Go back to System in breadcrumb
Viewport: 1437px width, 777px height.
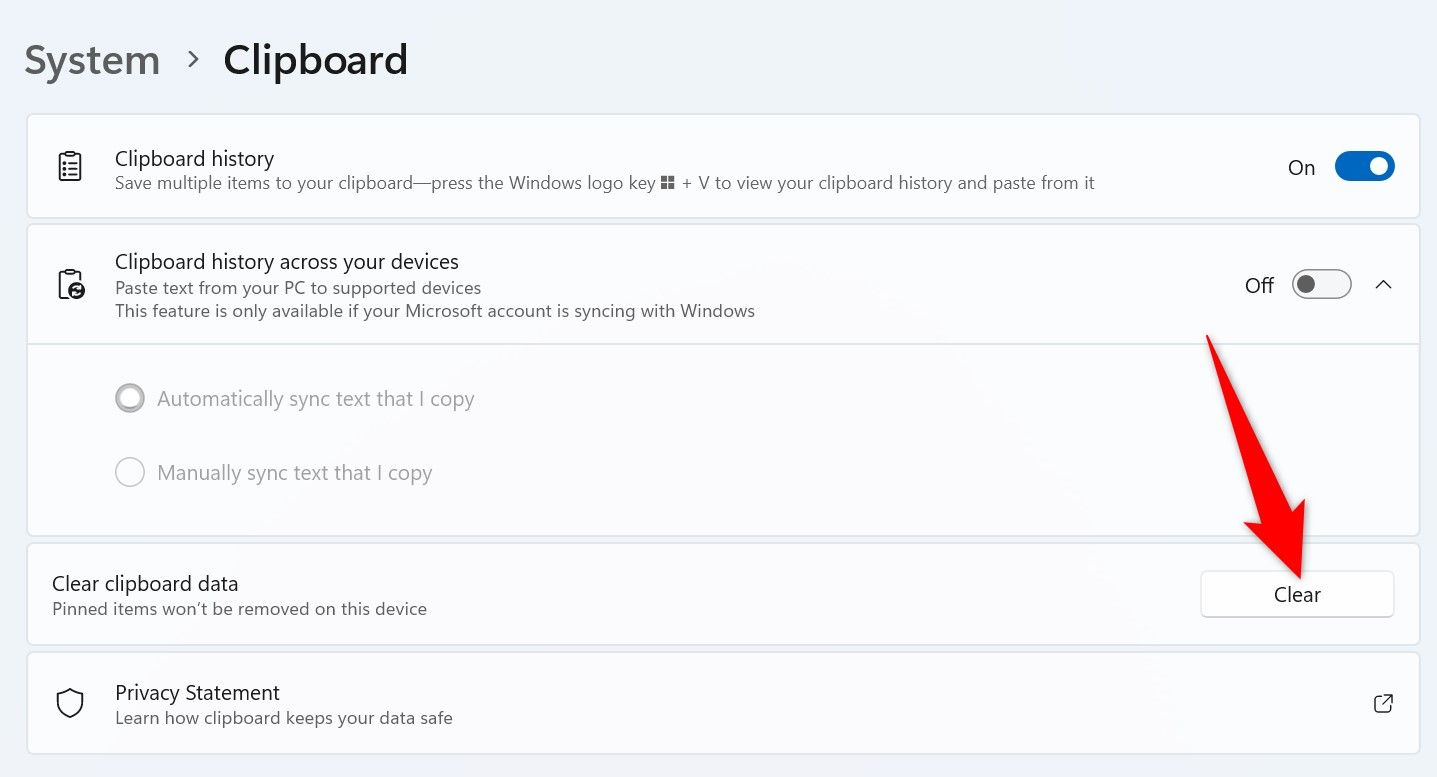pos(92,61)
